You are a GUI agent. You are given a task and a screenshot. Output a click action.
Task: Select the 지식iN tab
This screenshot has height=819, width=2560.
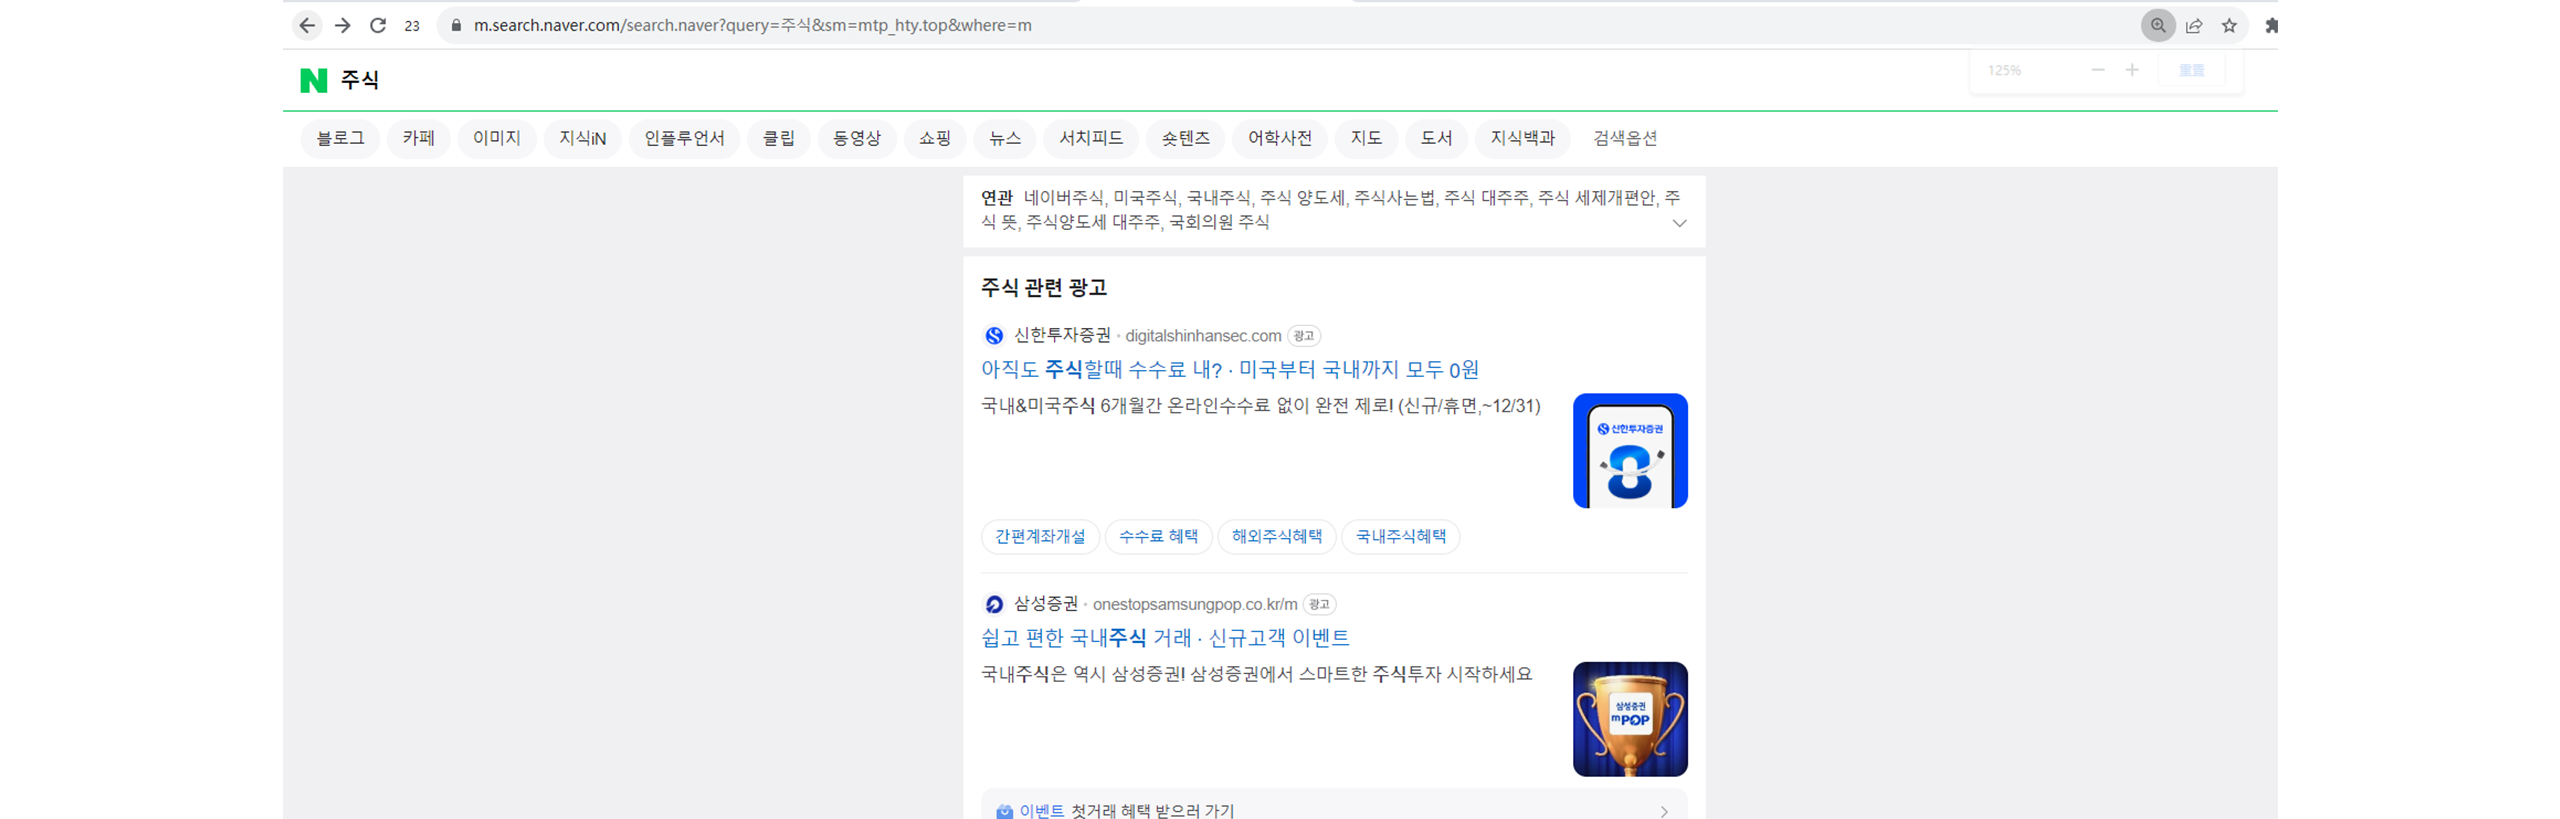[582, 138]
